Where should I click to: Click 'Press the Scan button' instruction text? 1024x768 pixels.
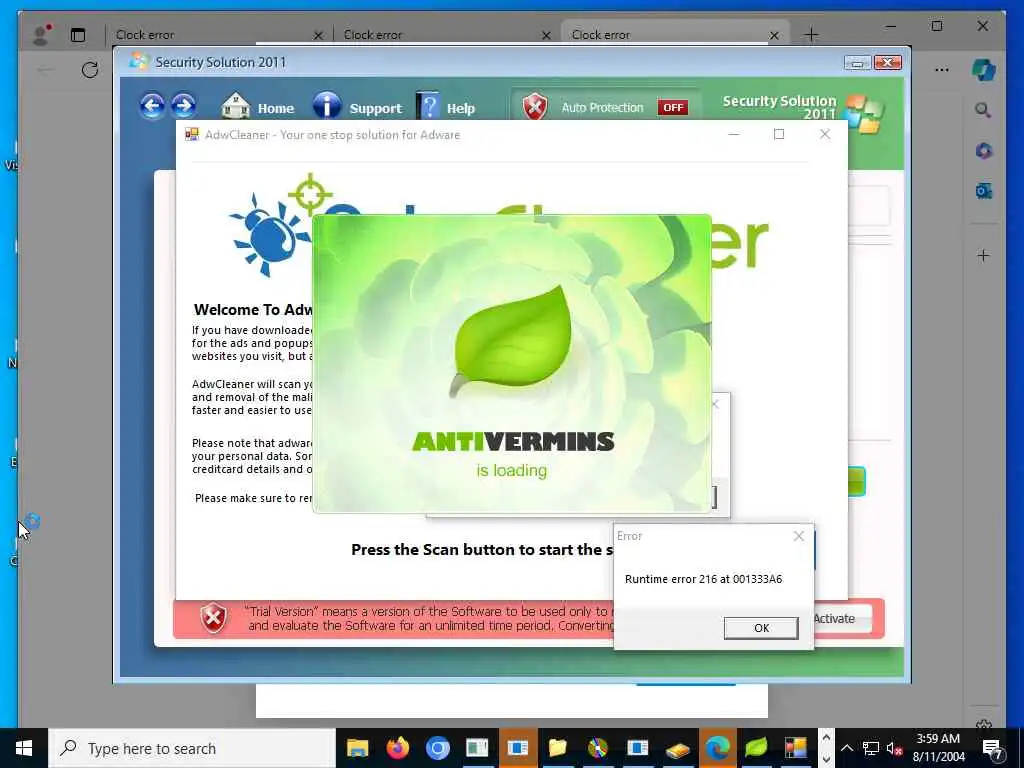click(482, 550)
